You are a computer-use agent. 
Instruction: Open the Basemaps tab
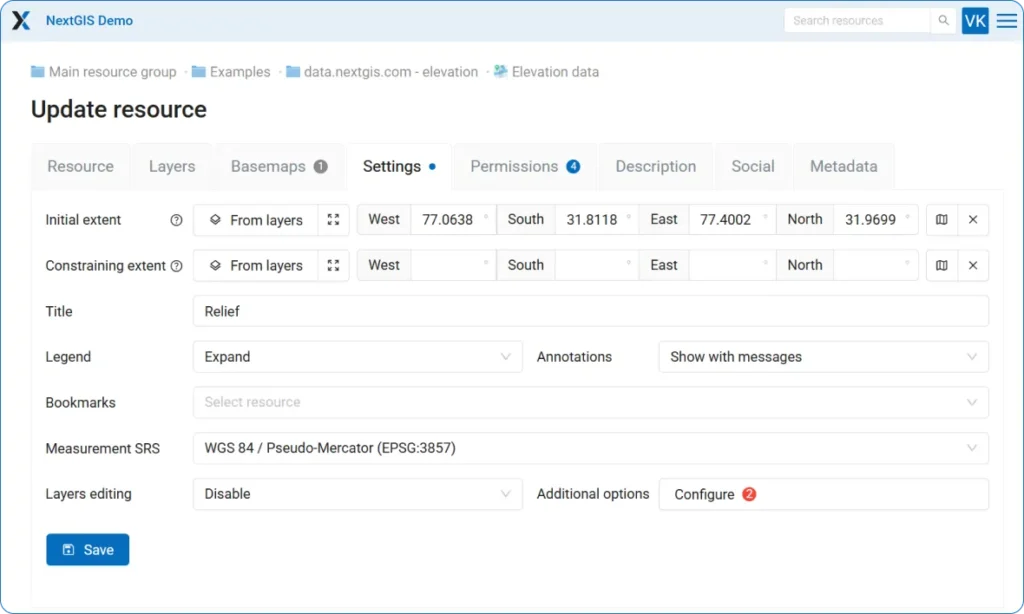pyautogui.click(x=279, y=167)
